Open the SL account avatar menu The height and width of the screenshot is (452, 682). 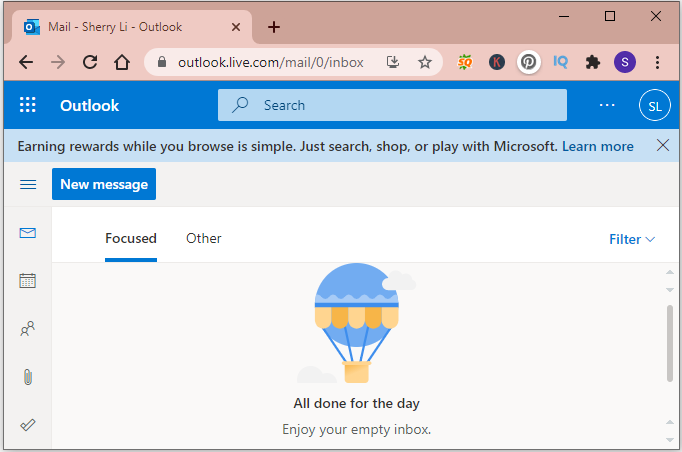pos(655,105)
